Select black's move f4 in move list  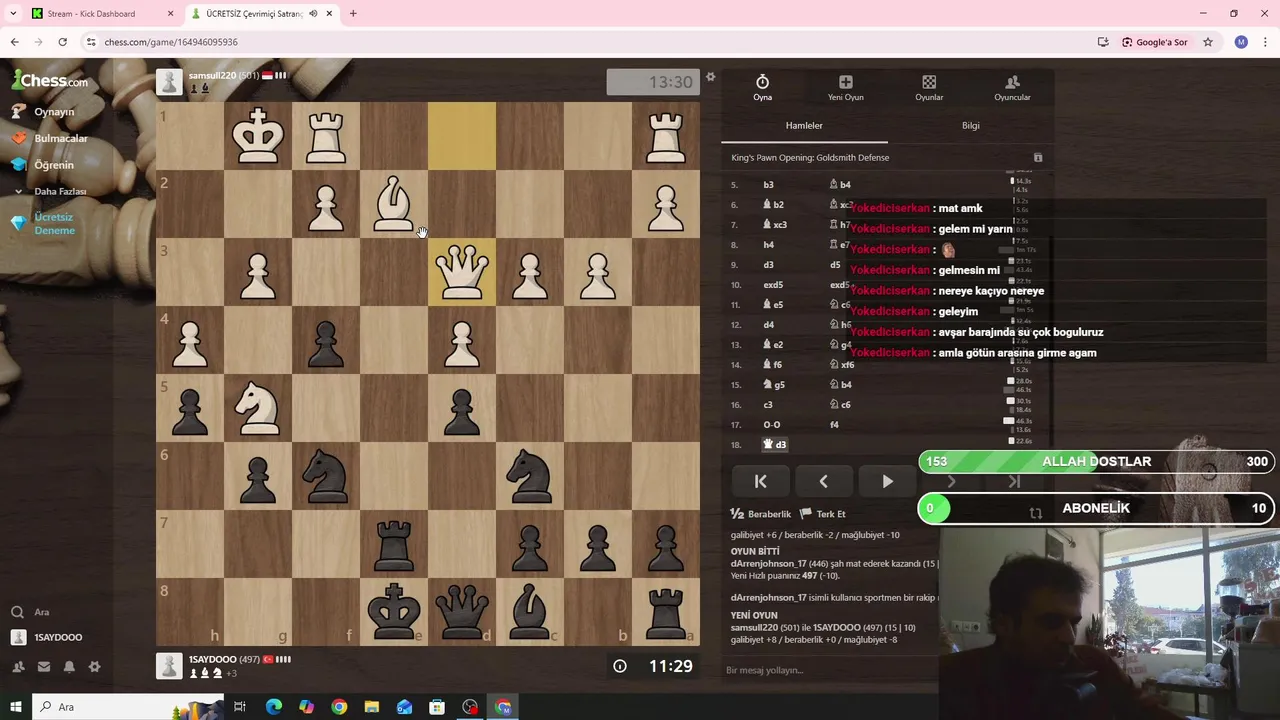(835, 425)
